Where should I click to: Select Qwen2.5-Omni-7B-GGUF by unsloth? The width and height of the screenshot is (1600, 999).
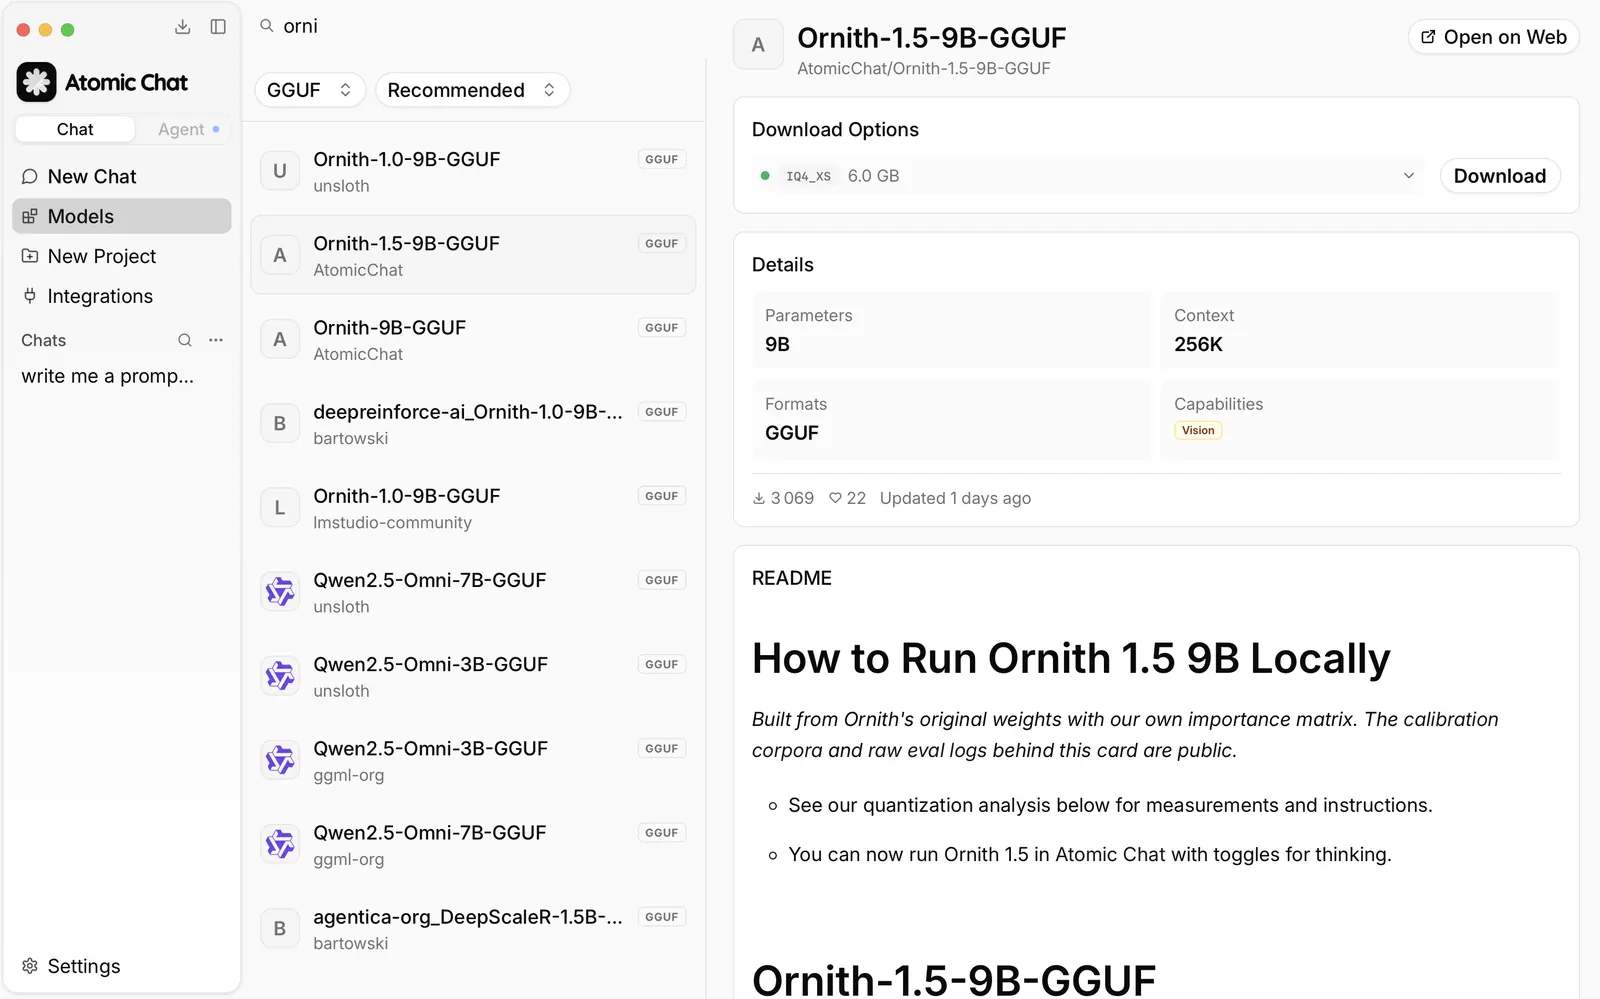point(473,592)
